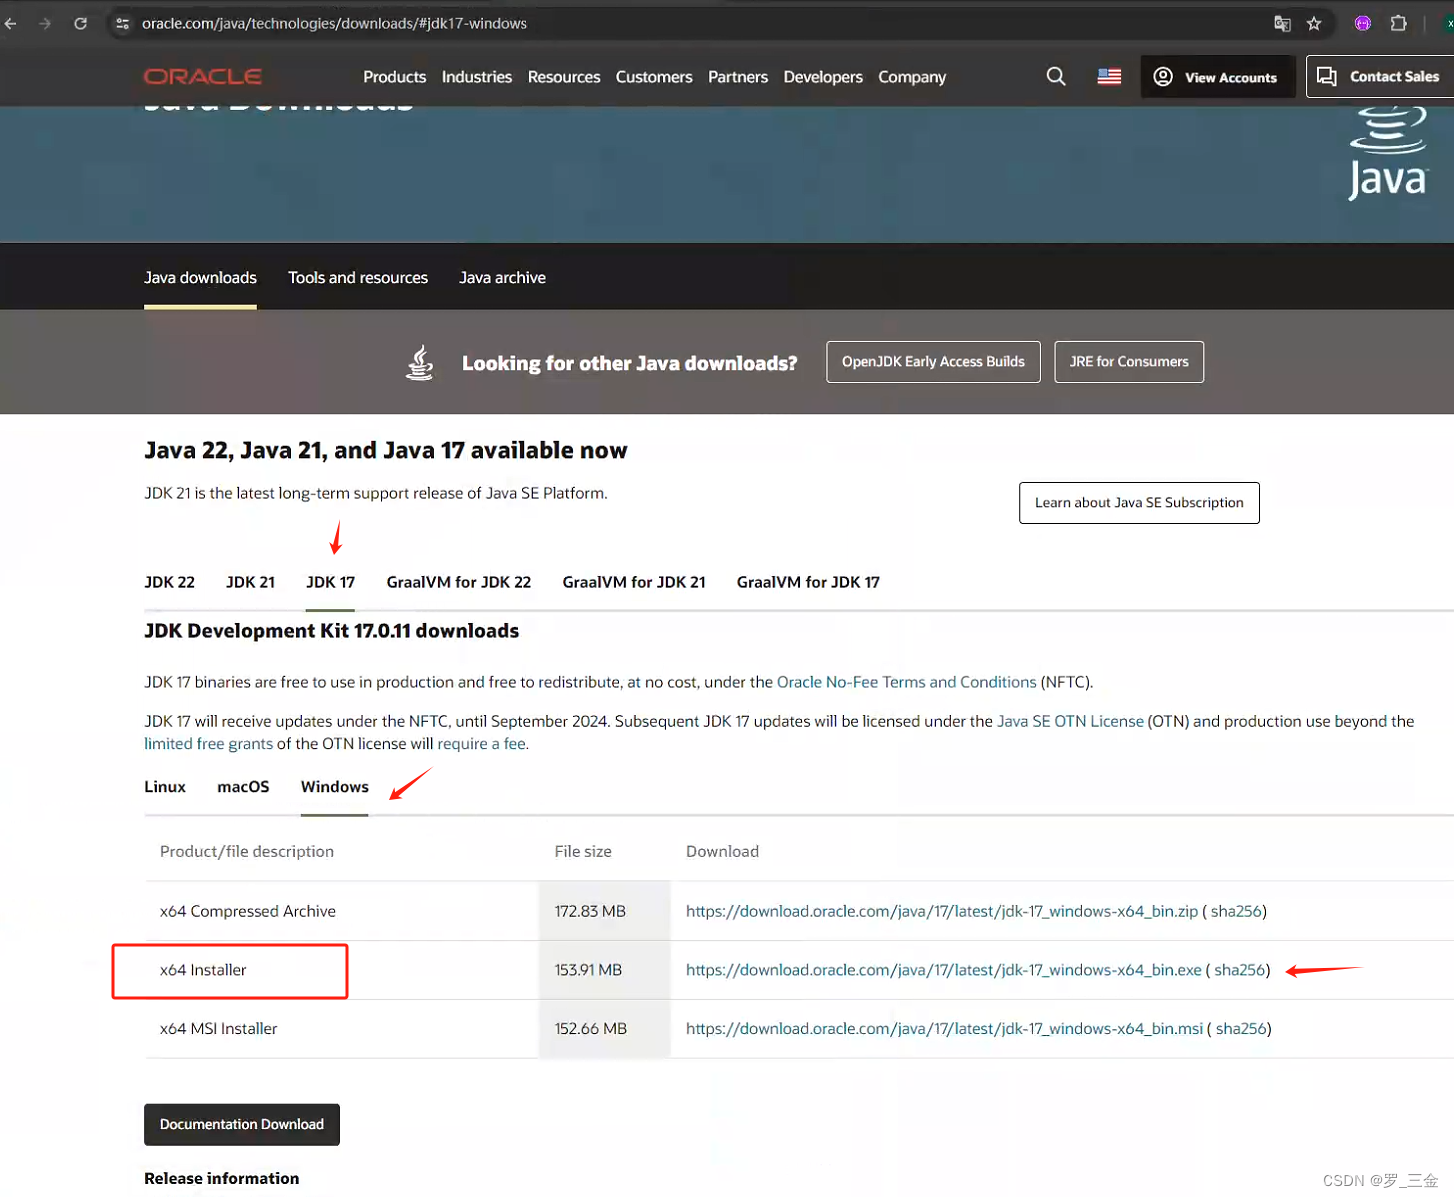Click Learn about Java SE Subscription

point(1139,503)
